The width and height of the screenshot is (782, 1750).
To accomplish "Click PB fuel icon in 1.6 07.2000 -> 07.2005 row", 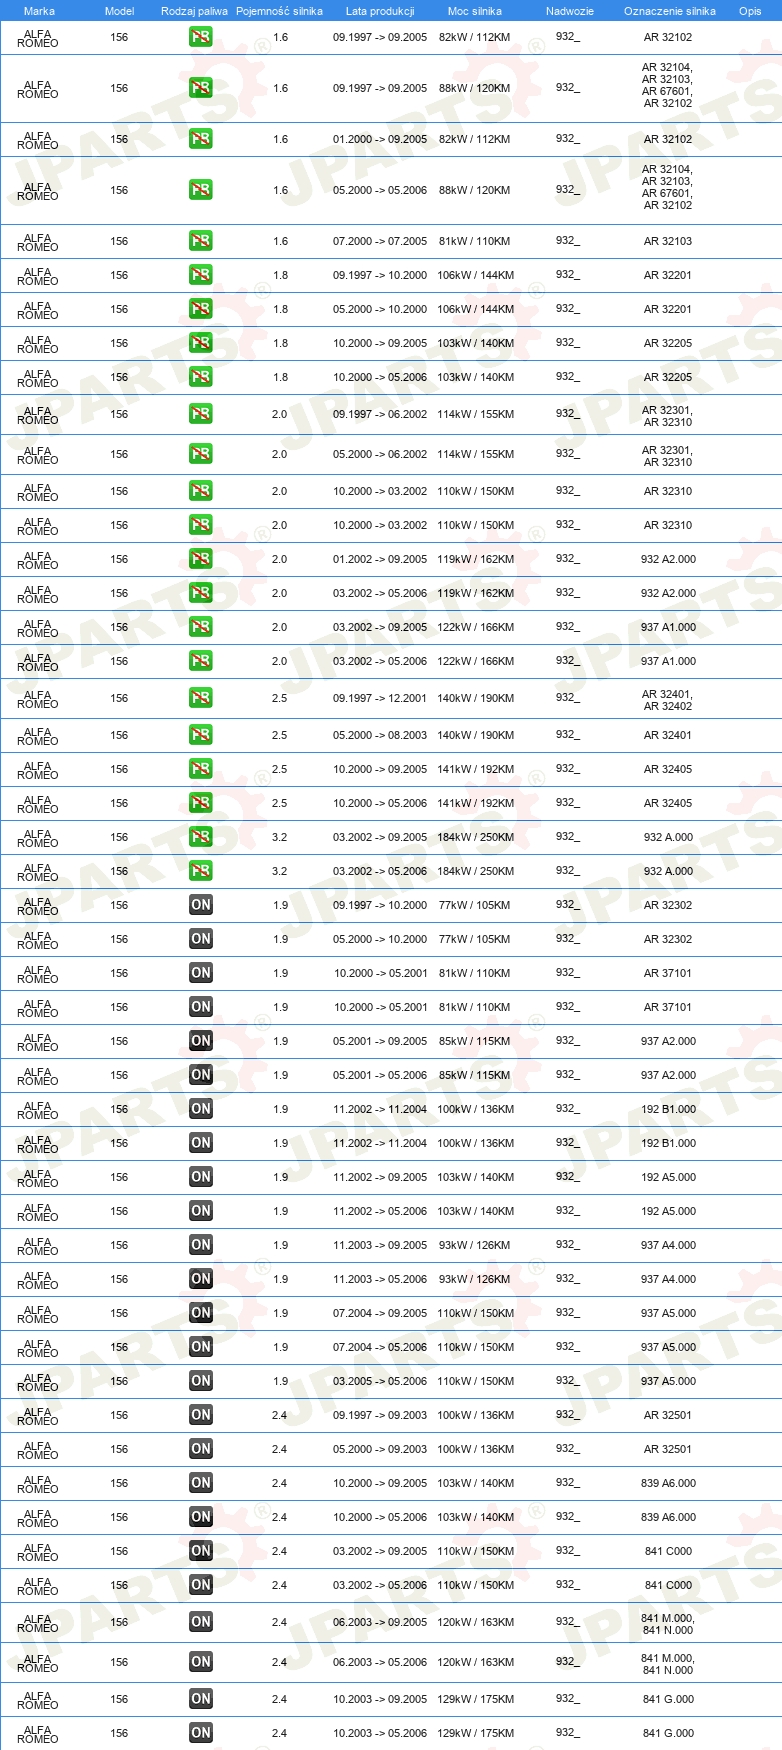I will 201,241.
